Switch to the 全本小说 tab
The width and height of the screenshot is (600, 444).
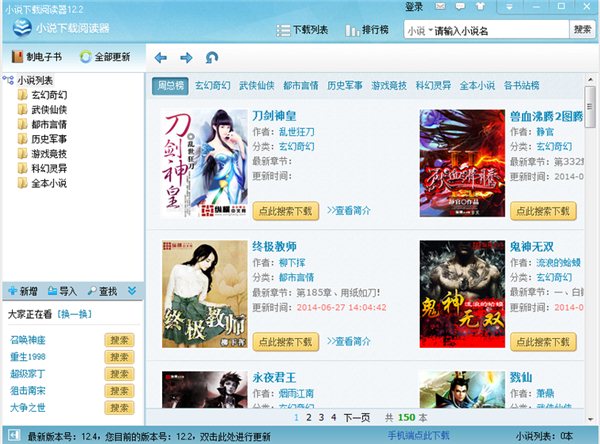pos(477,86)
